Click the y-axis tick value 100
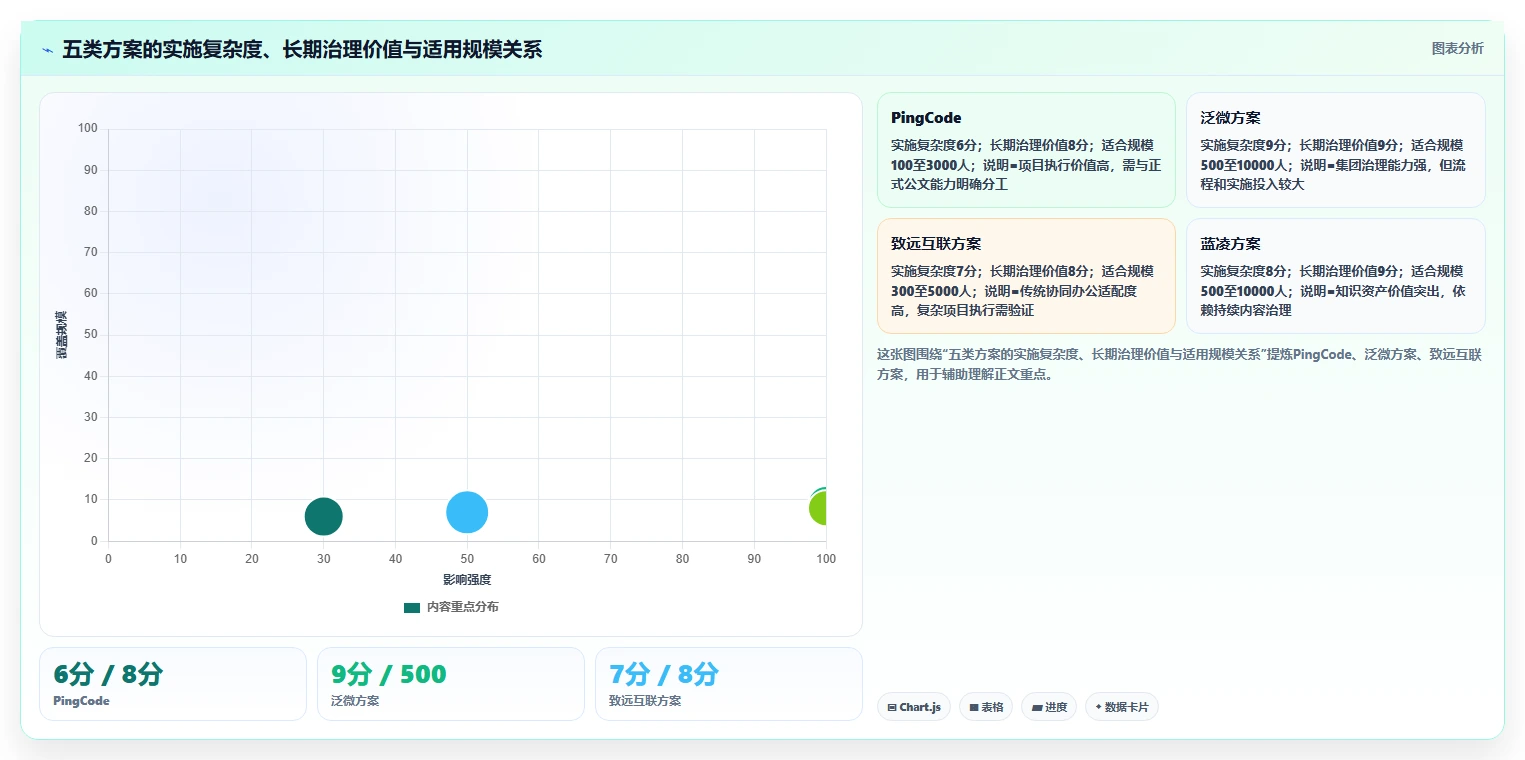Viewport: 1525px width, 760px height. 88,128
